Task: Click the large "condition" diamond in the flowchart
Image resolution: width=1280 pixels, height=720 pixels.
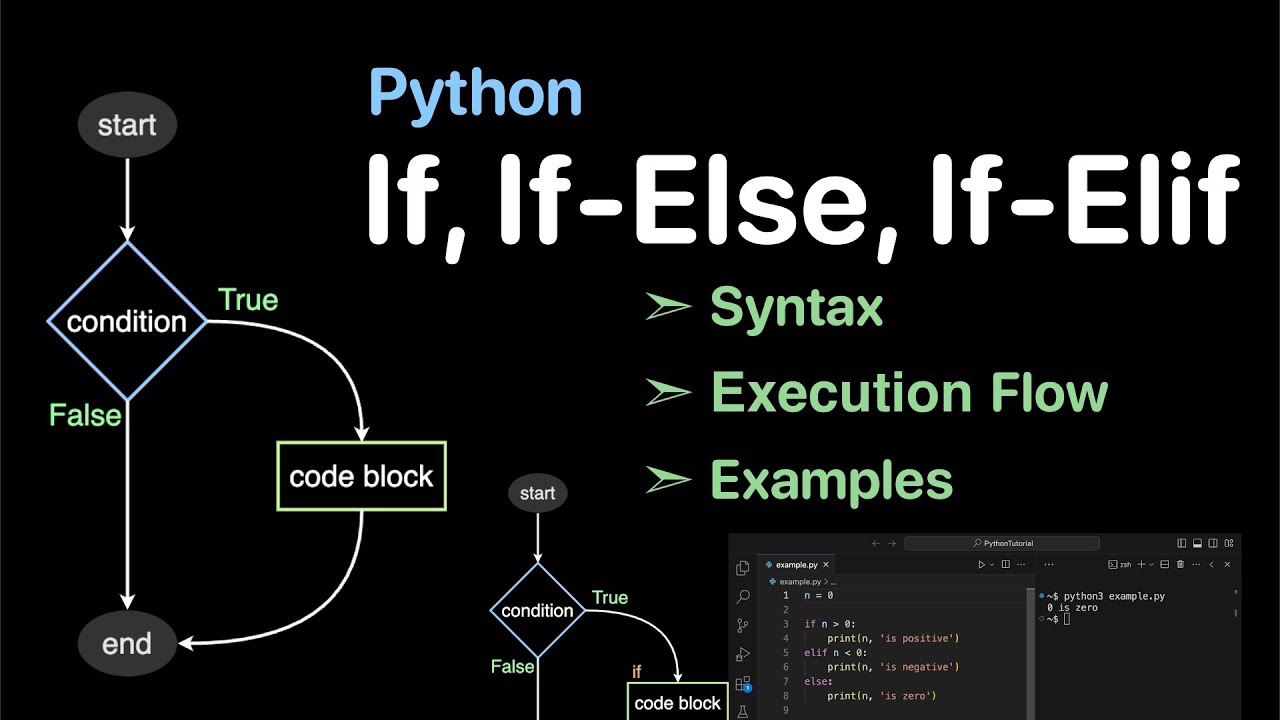Action: pos(127,321)
